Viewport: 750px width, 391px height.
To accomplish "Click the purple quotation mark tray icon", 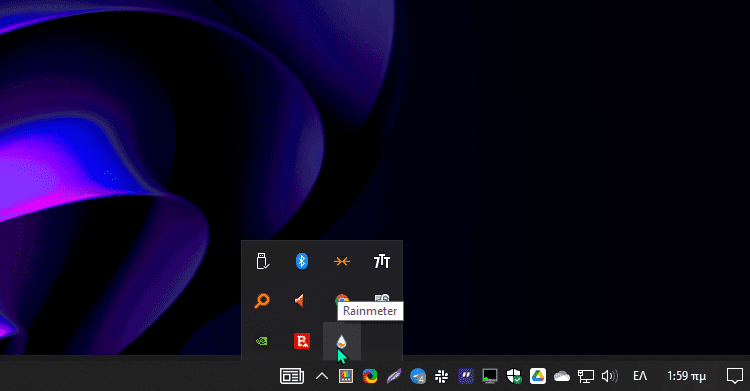I will 465,376.
